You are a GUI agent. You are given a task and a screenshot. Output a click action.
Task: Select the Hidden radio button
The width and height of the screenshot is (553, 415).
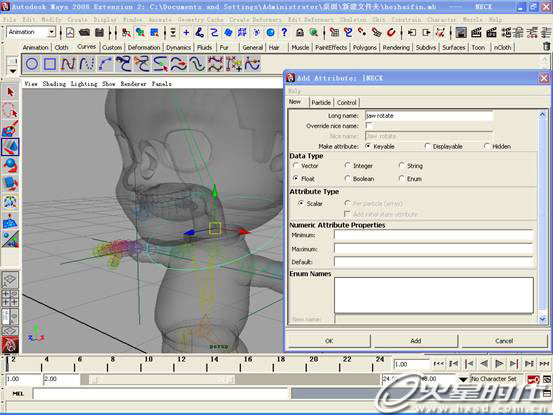487,146
